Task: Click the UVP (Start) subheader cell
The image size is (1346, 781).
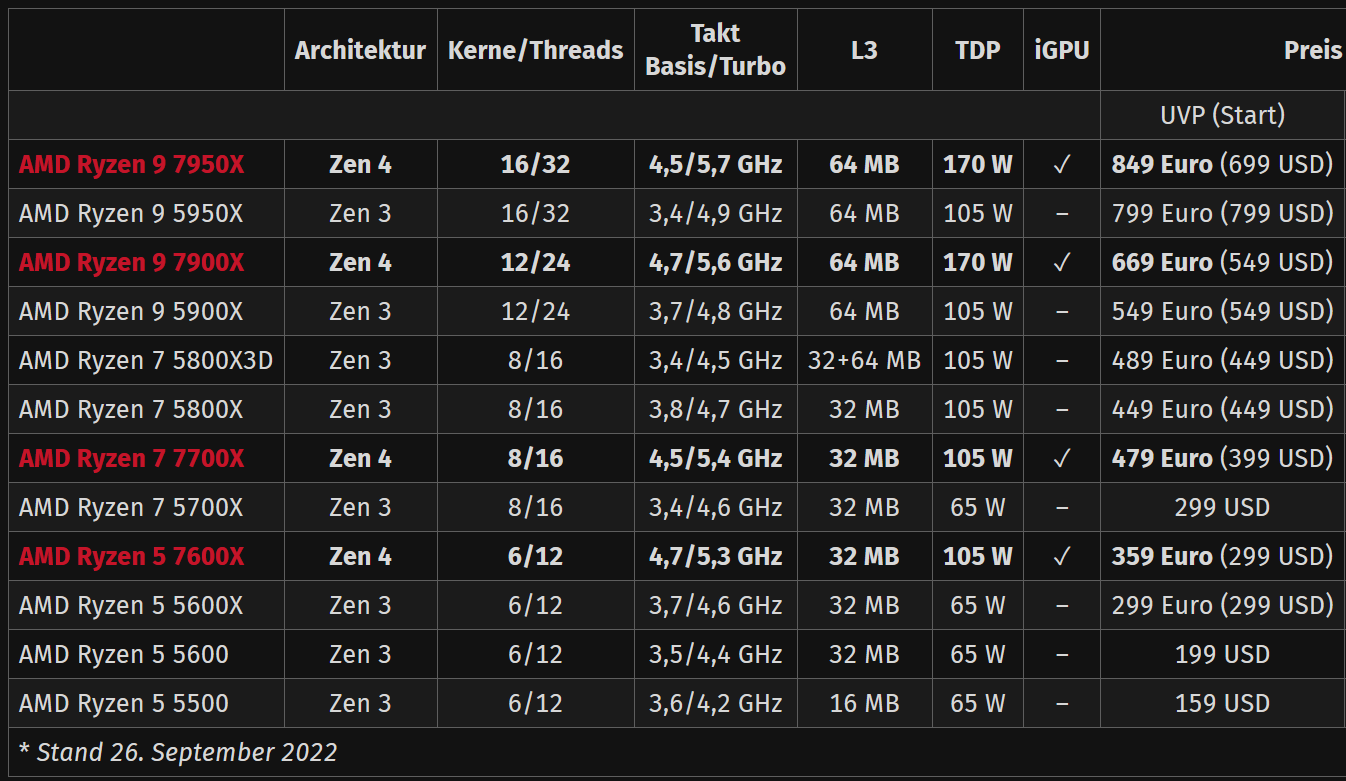Action: [1222, 115]
